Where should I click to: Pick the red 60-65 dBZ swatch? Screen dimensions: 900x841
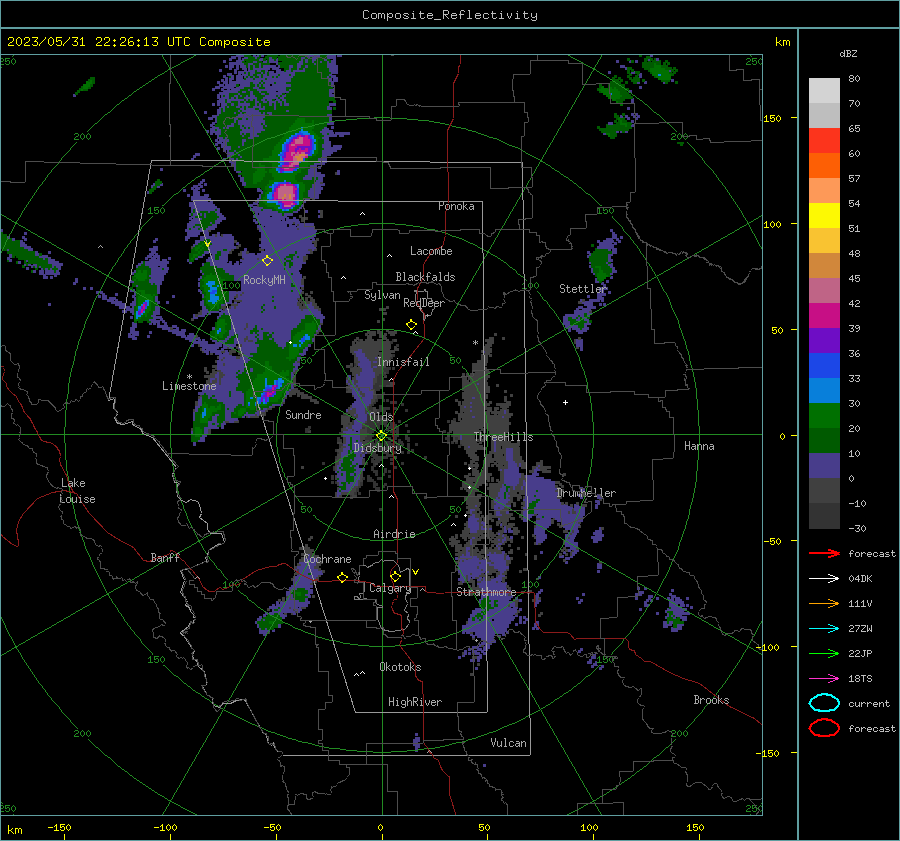pos(824,141)
